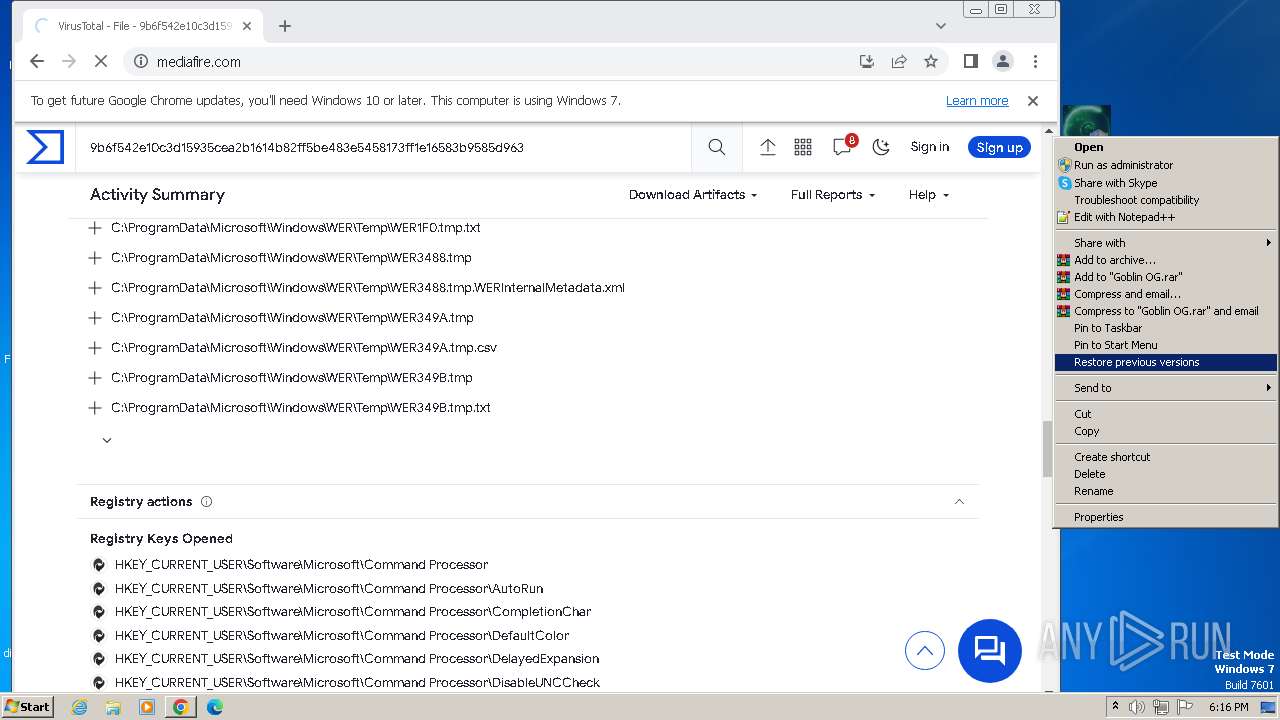The image size is (1280, 720).
Task: Close the VirusTotal tab
Action: click(247, 26)
